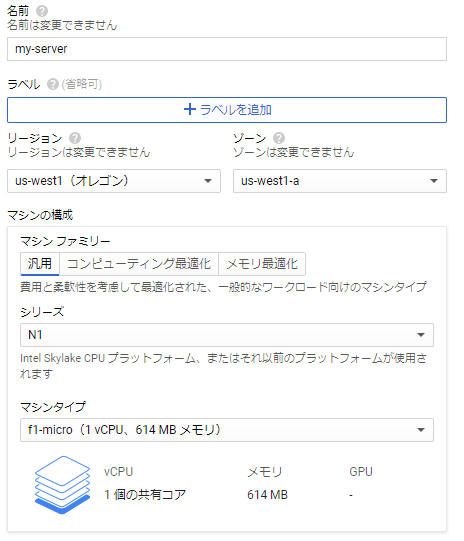Image resolution: width=464 pixels, height=541 pixels.
Task: Click the help icon beside ゾーン
Action: click(x=279, y=138)
